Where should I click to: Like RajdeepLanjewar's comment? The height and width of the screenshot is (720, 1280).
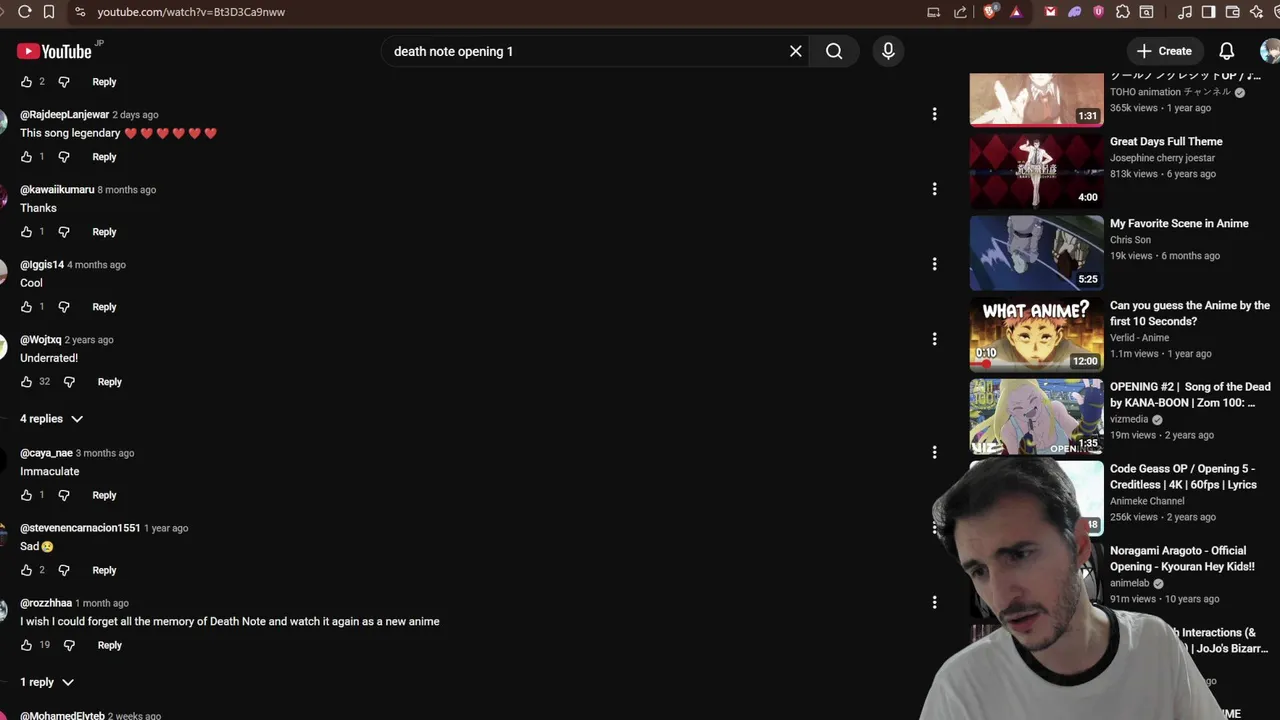[27, 157]
